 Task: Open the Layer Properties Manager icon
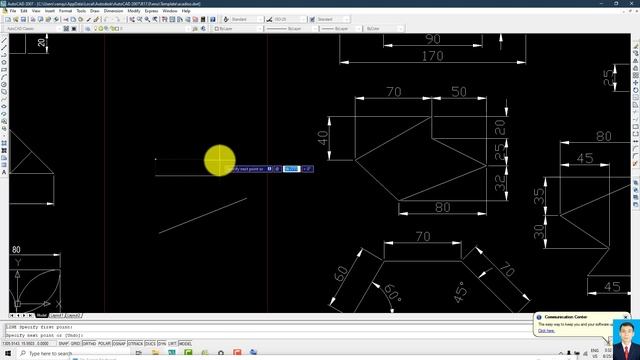pyautogui.click(x=87, y=29)
